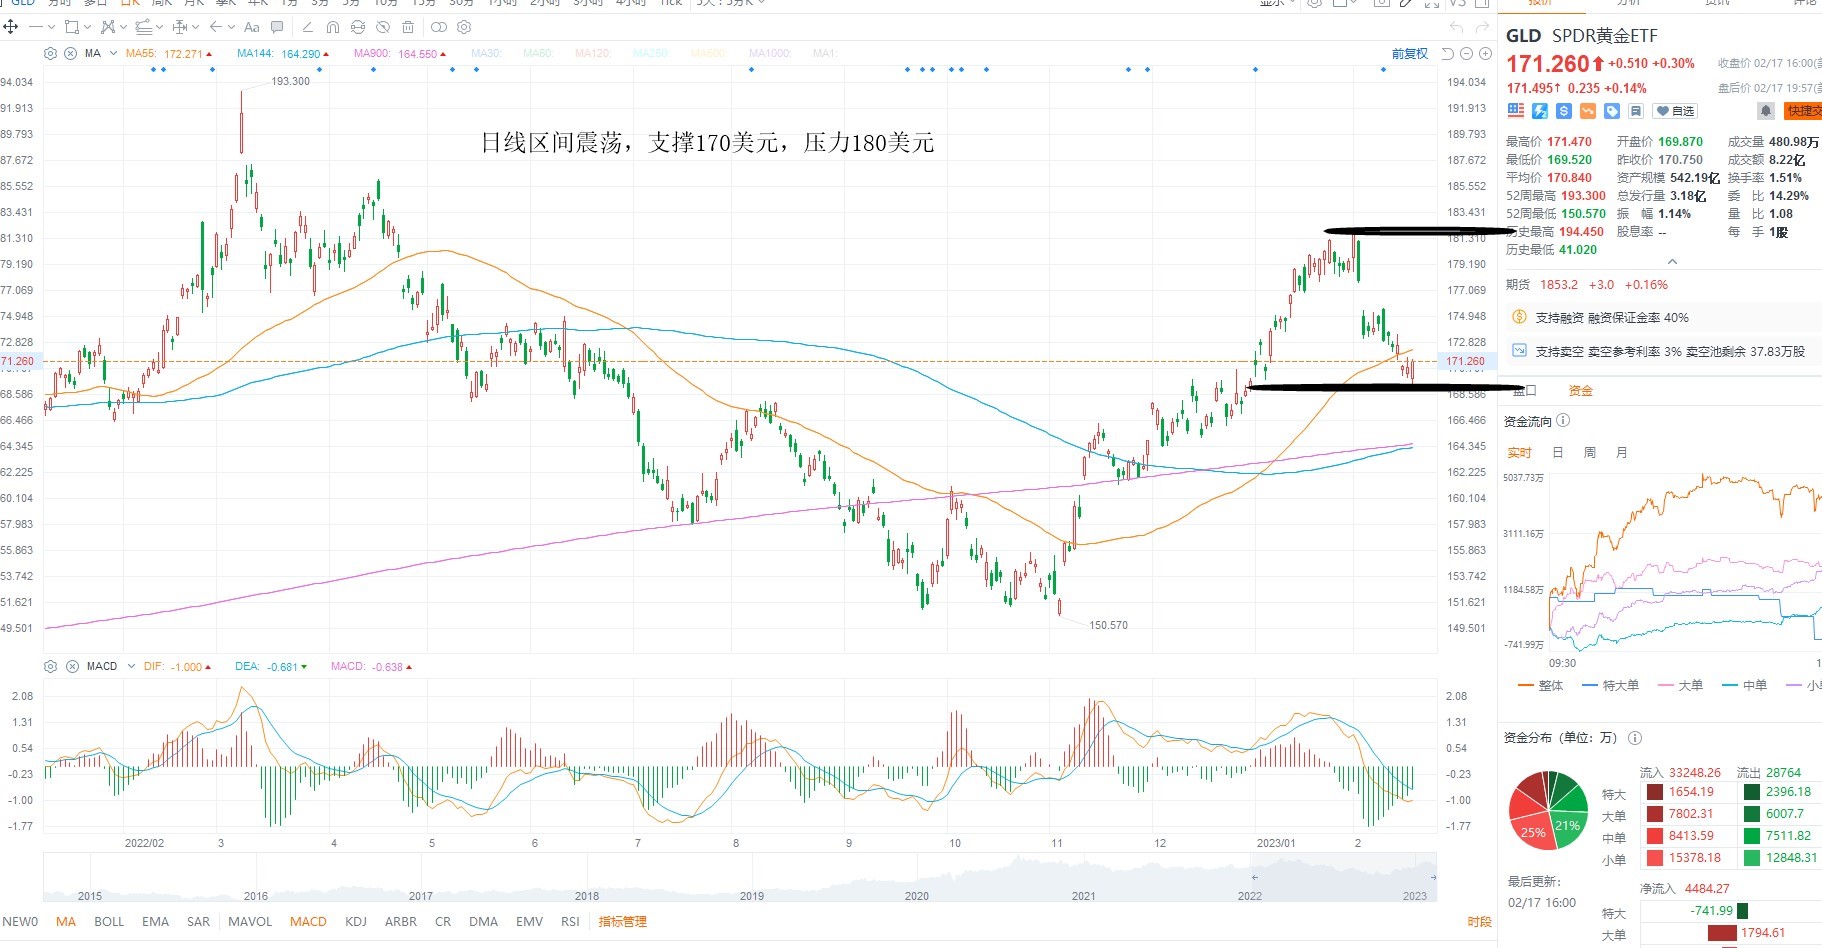The image size is (1822, 948).
Task: Click the price alert bell icon
Action: coord(1766,111)
